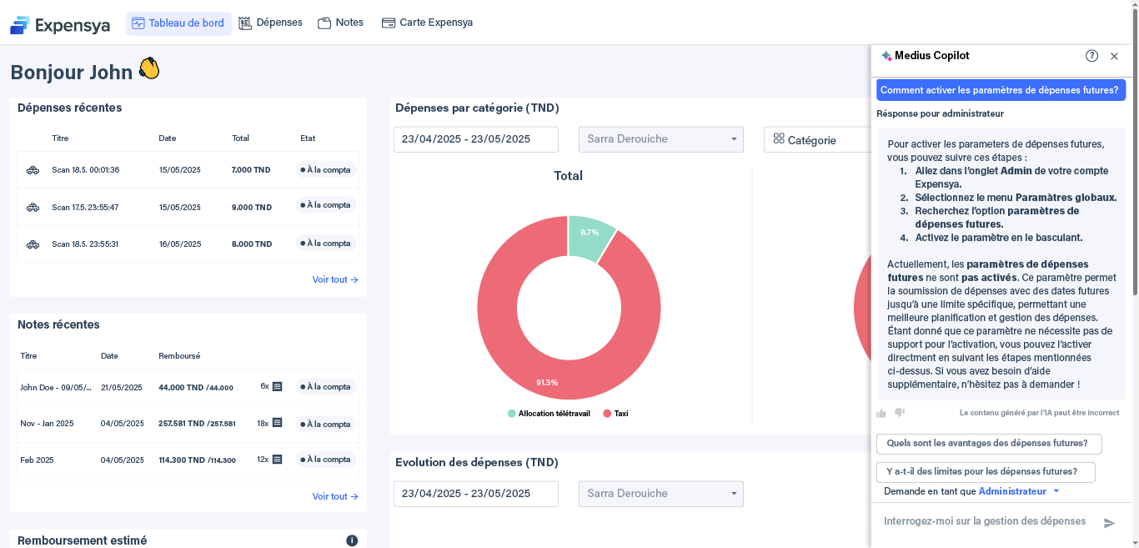Send the Copilot message with arrow icon
The height and width of the screenshot is (548, 1139).
tap(1109, 523)
